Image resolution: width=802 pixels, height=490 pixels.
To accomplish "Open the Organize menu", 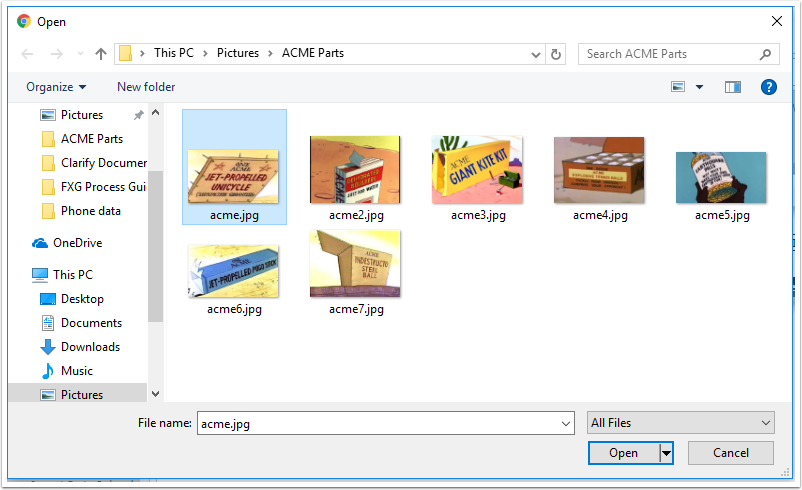I will point(56,87).
